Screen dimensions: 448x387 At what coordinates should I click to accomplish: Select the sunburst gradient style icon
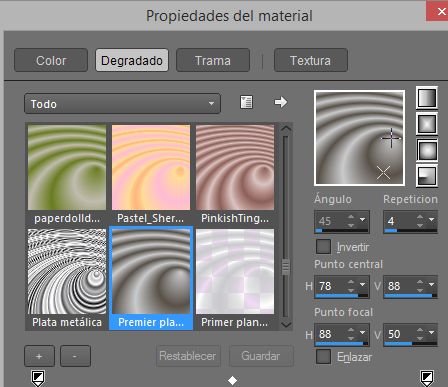click(x=427, y=150)
